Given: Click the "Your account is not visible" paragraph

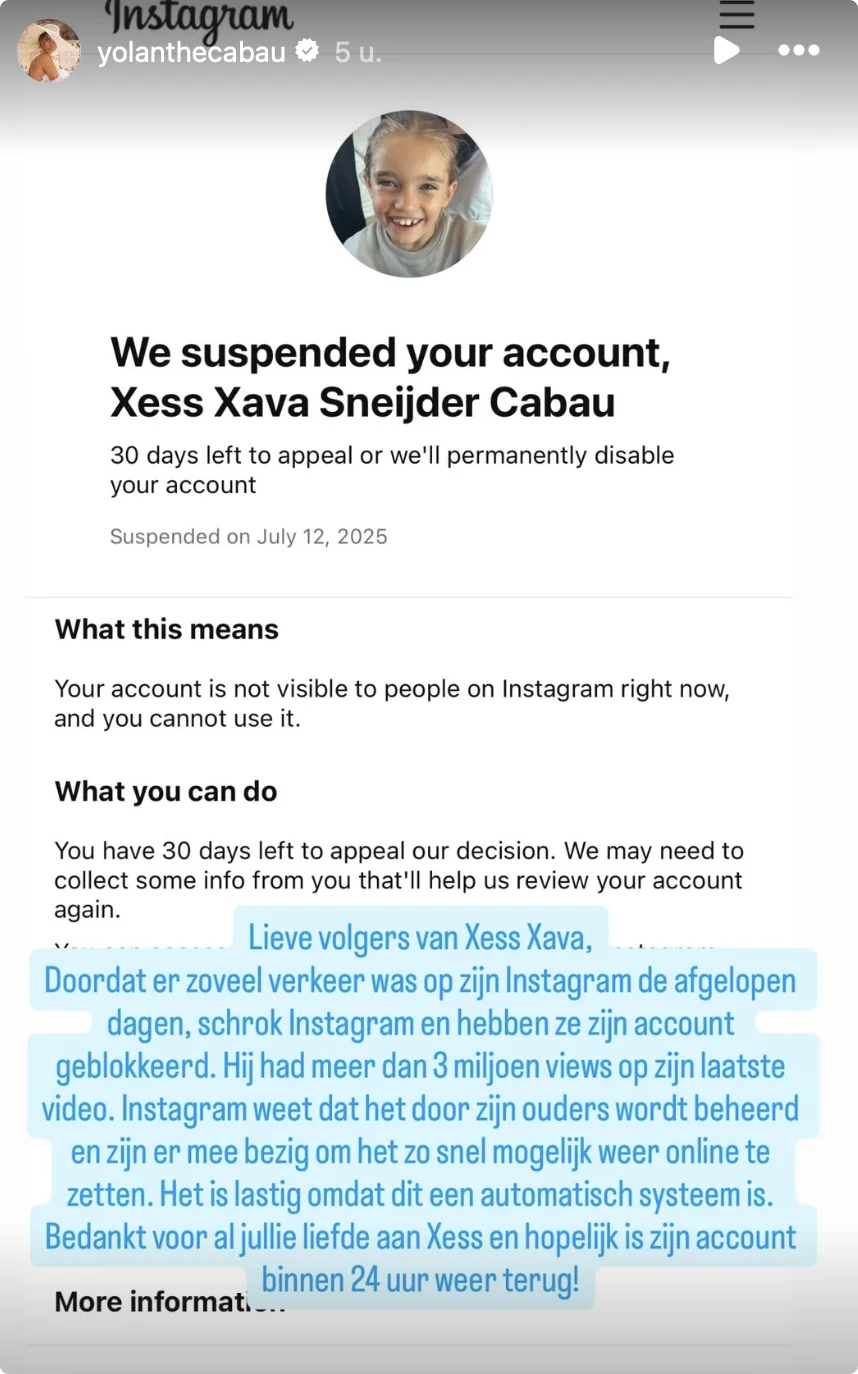Looking at the screenshot, I should 392,703.
